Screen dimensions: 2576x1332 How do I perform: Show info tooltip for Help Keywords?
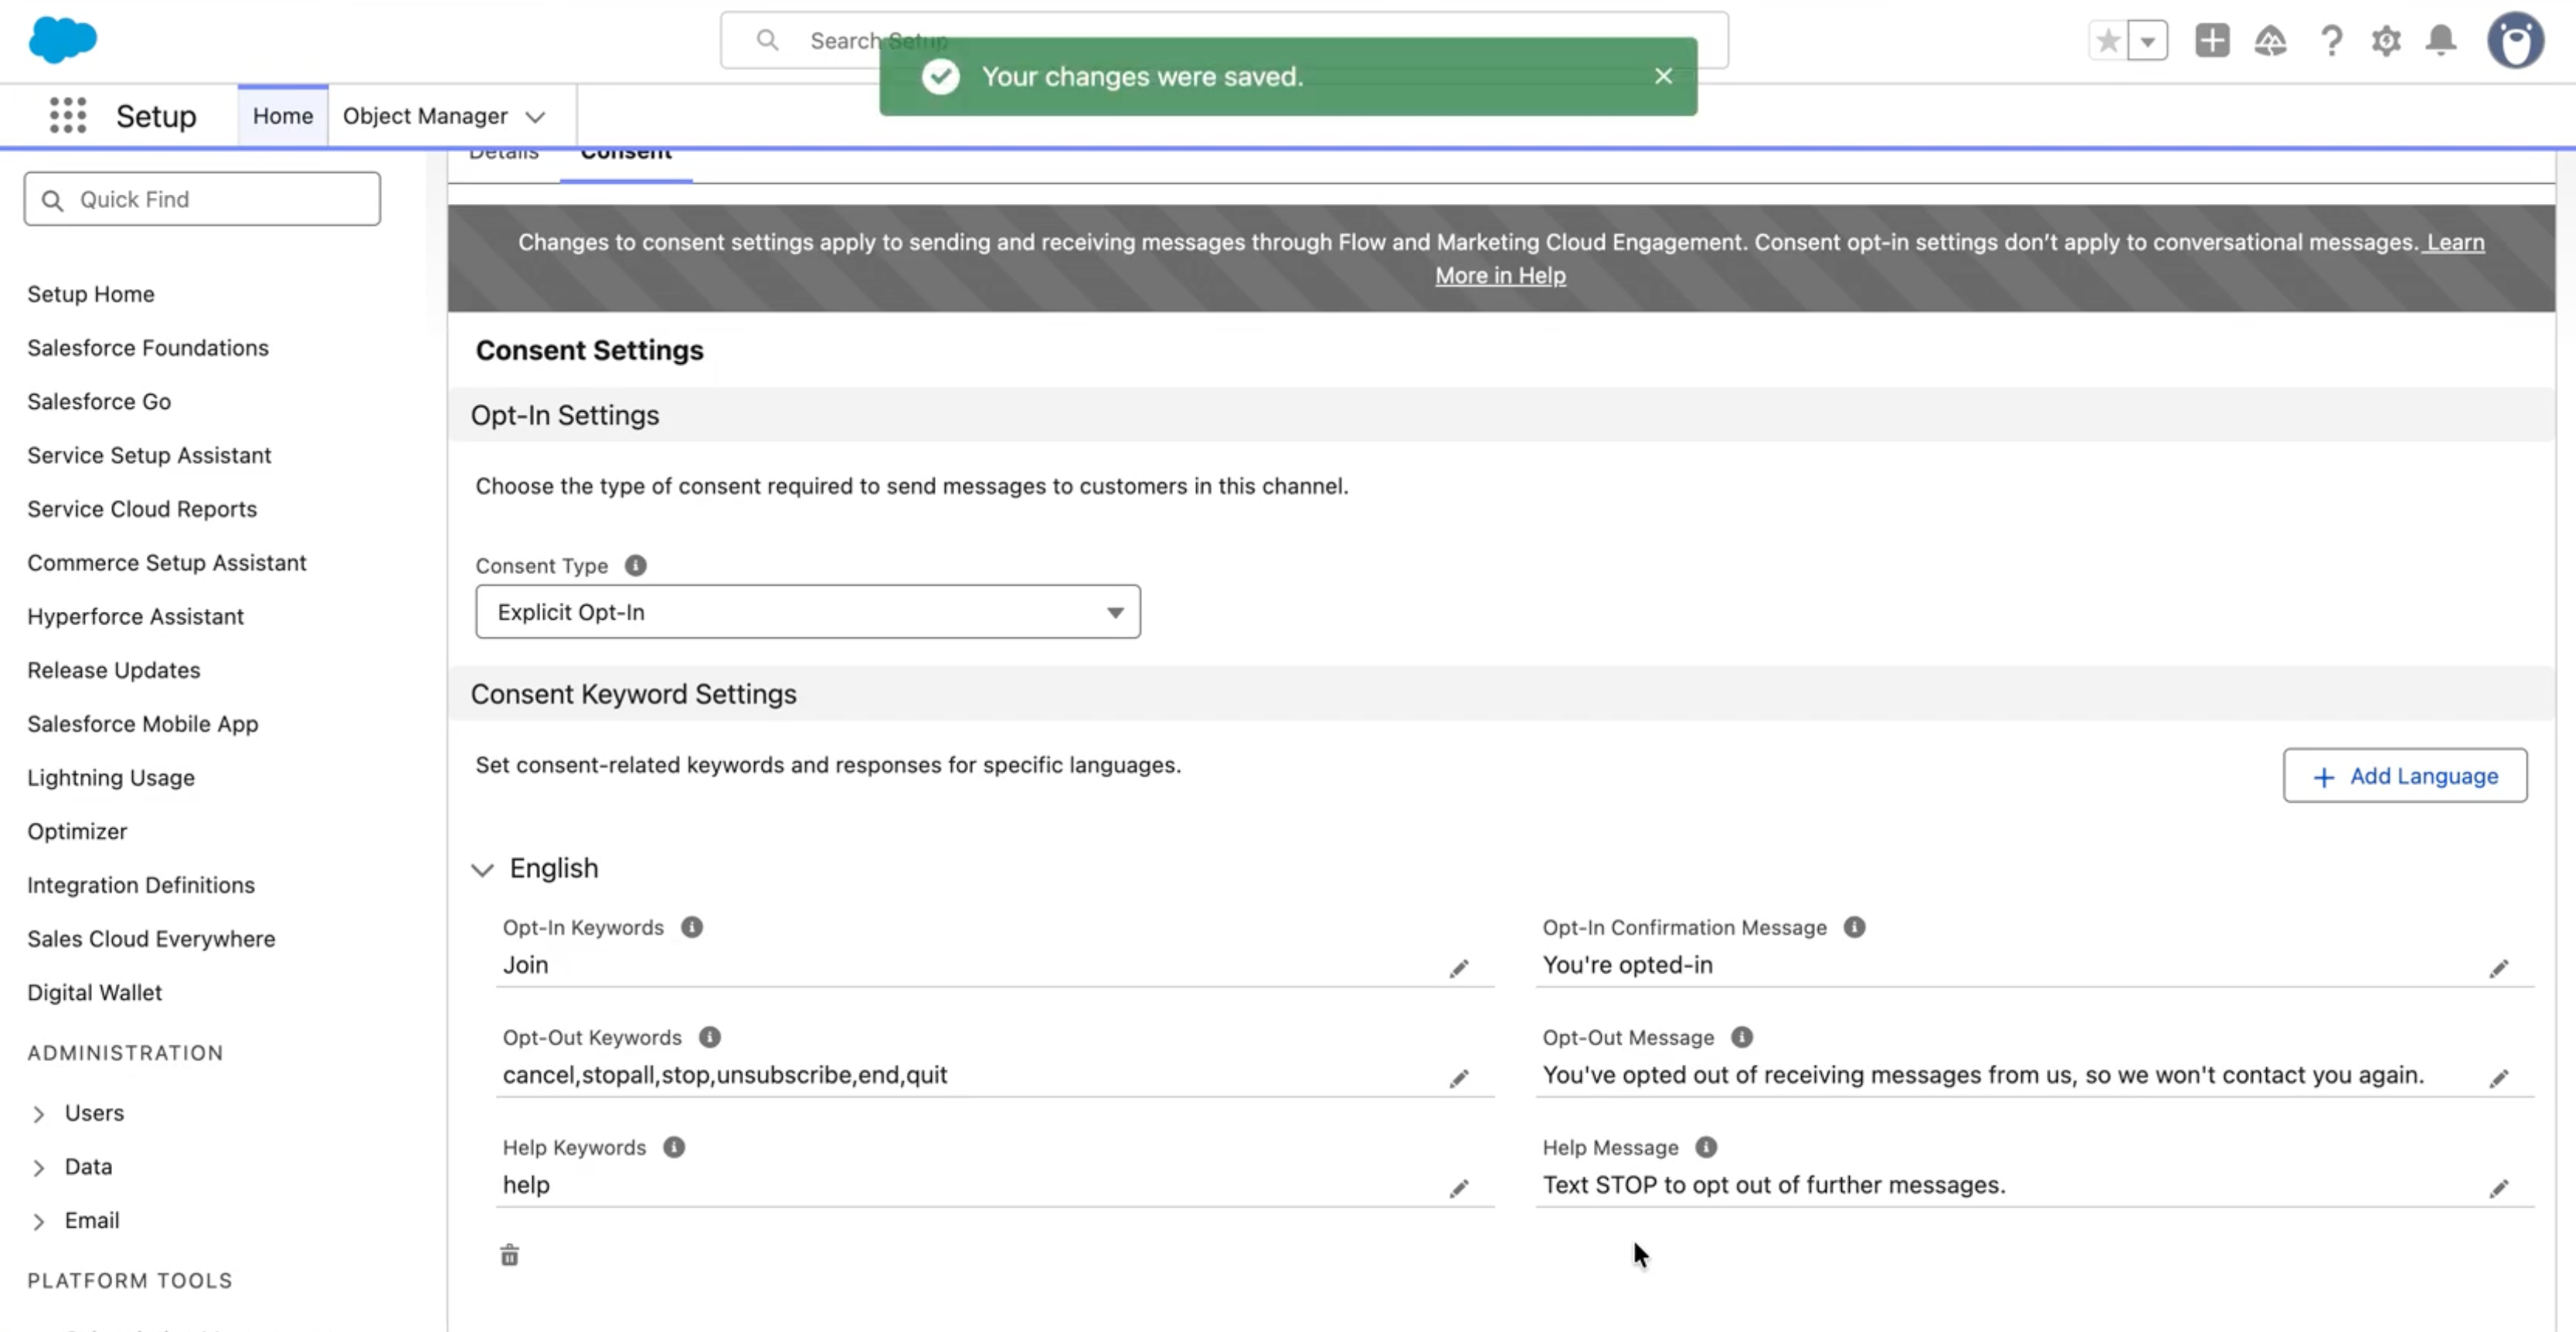click(x=674, y=1147)
